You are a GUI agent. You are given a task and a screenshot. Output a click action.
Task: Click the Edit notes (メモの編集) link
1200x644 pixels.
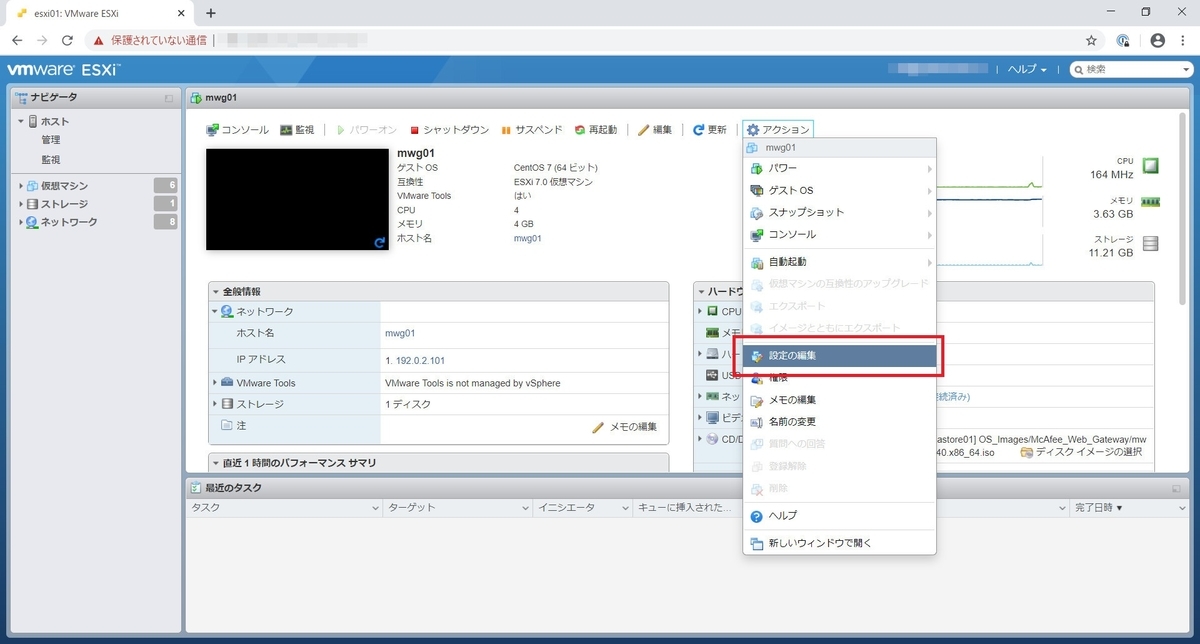625,427
